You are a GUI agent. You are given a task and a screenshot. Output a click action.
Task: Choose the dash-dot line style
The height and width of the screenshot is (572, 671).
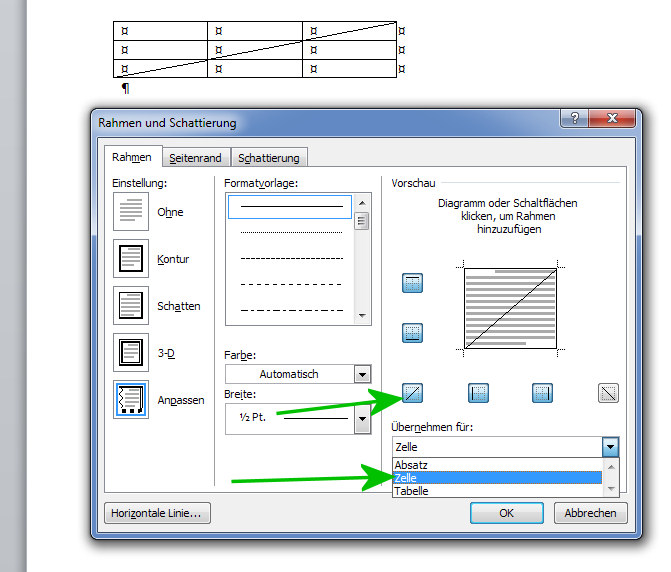click(290, 310)
